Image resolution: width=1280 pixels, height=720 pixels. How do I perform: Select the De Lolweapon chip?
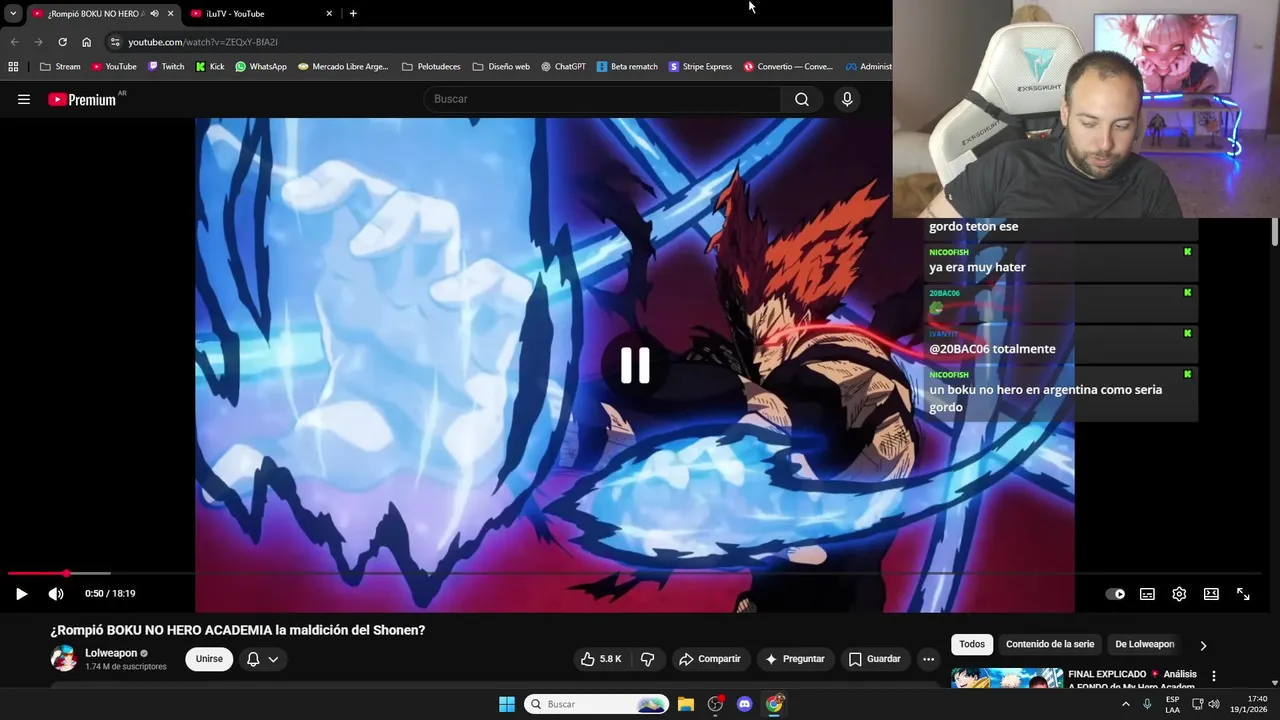(x=1144, y=644)
